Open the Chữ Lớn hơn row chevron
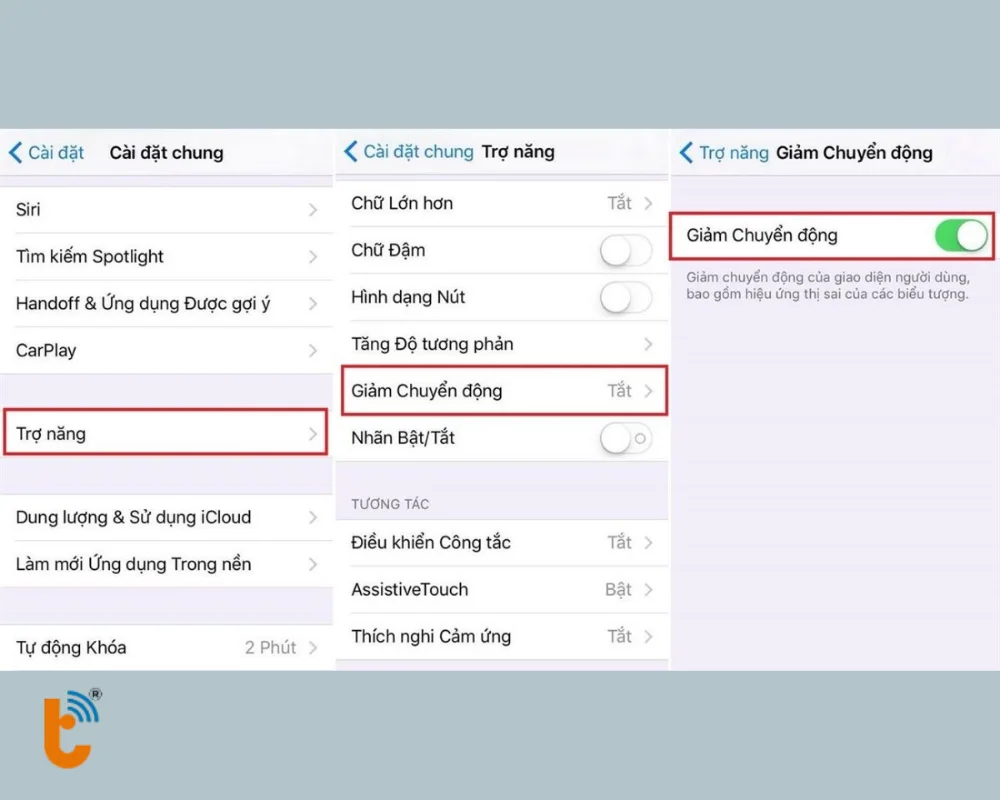Viewport: 1000px width, 800px height. click(648, 204)
